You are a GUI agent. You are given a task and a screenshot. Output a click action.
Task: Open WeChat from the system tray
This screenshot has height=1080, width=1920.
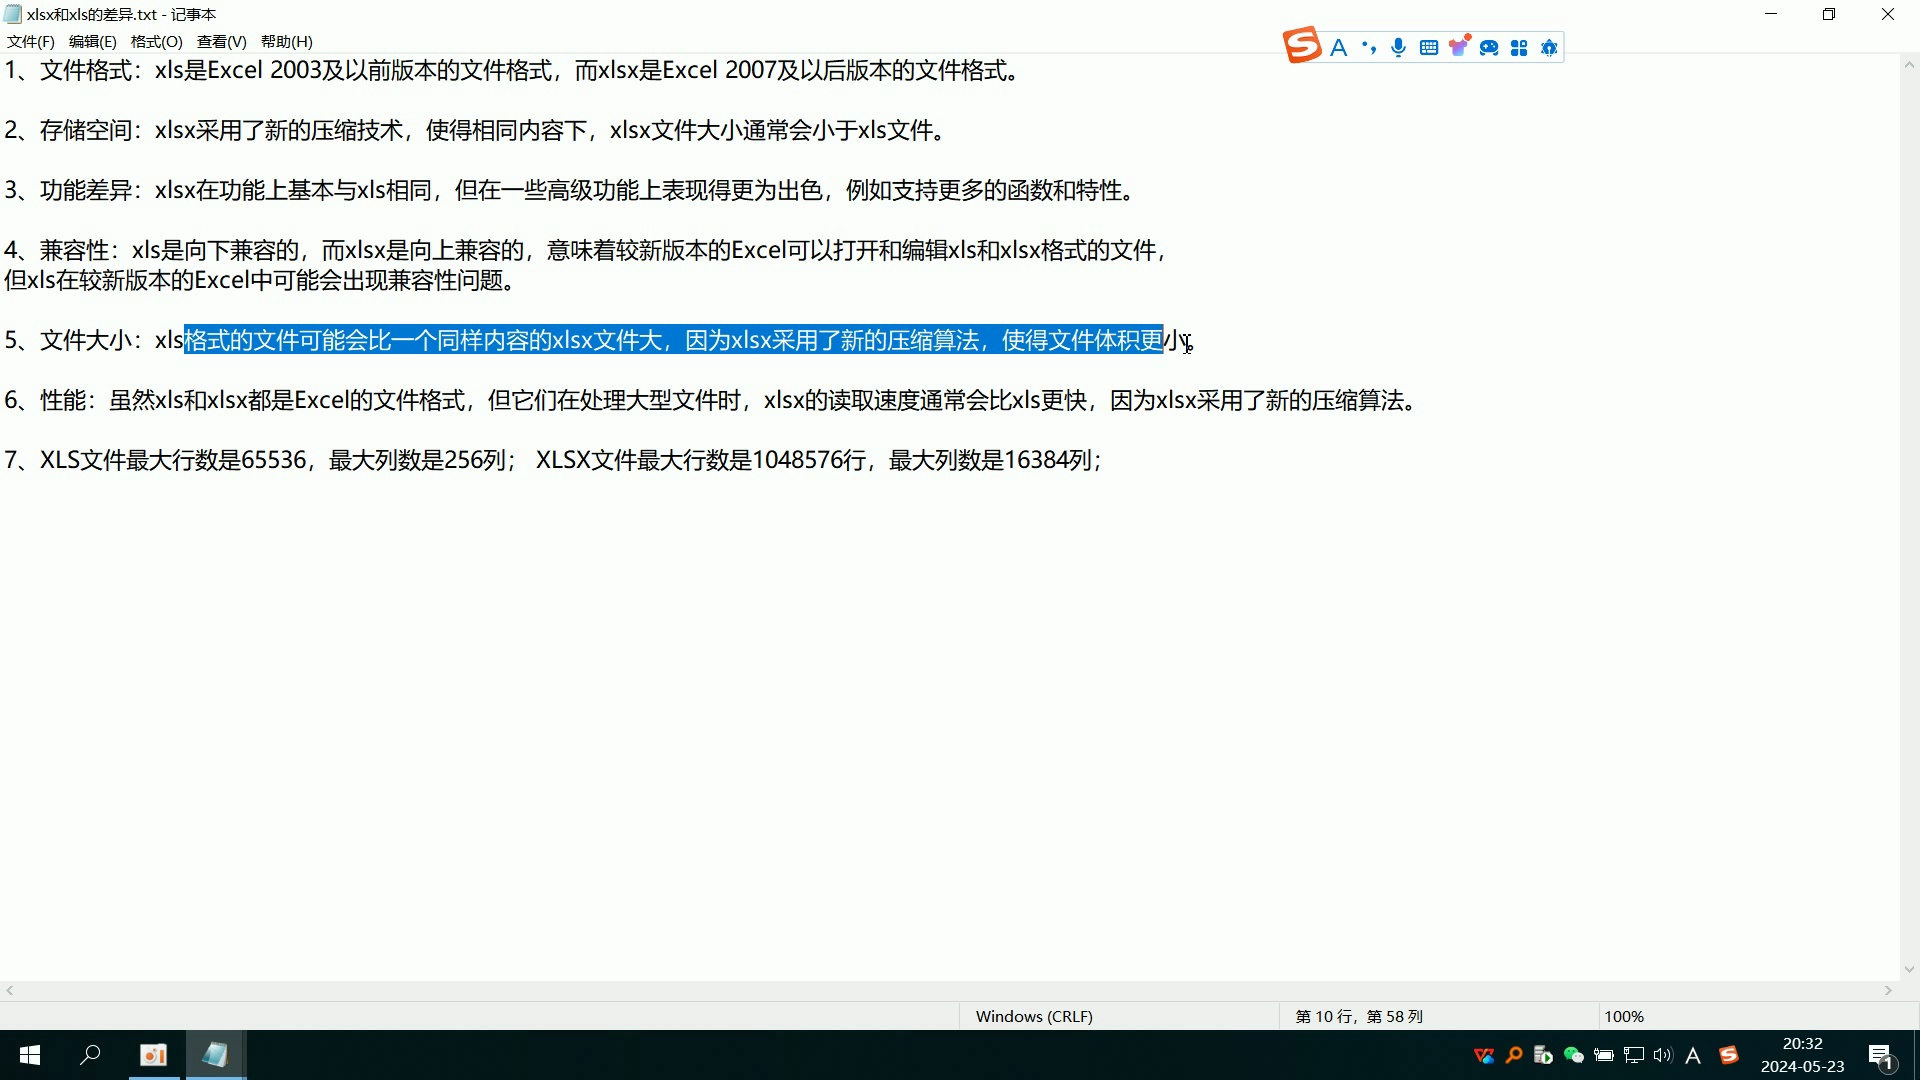coord(1574,1055)
